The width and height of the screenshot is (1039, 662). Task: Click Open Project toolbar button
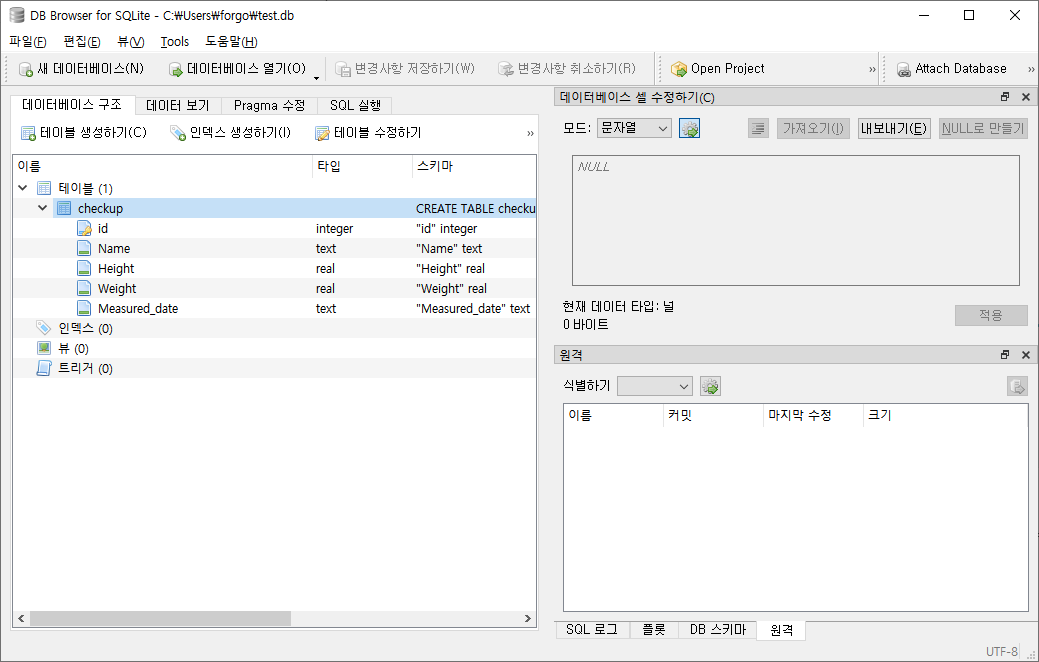point(718,69)
